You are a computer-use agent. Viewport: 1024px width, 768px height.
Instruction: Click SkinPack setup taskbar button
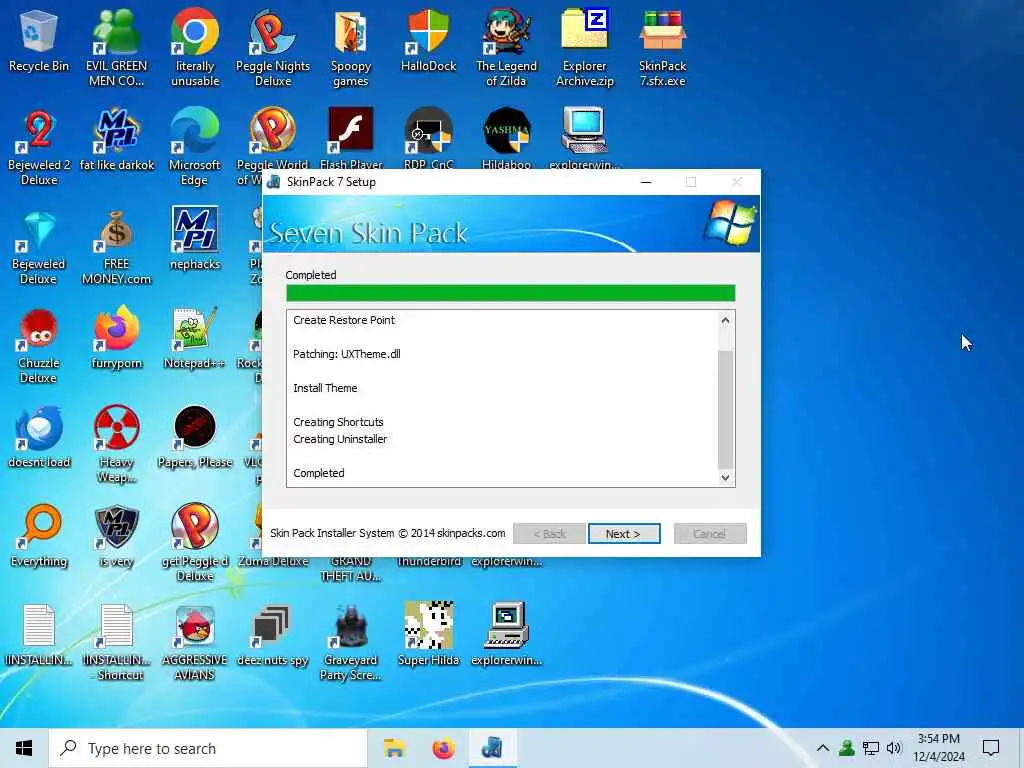[492, 748]
